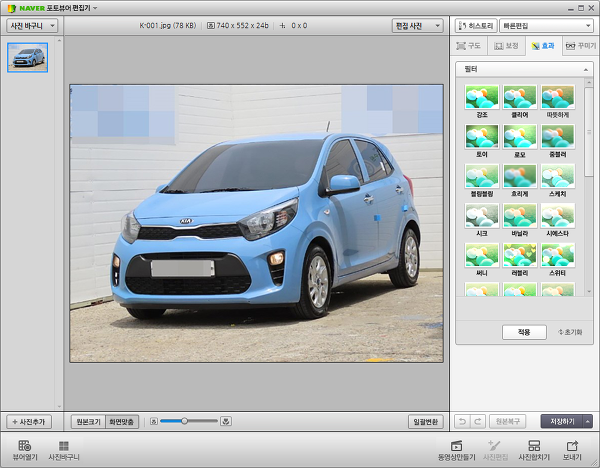Open 동영상만들기 video maker

457,450
